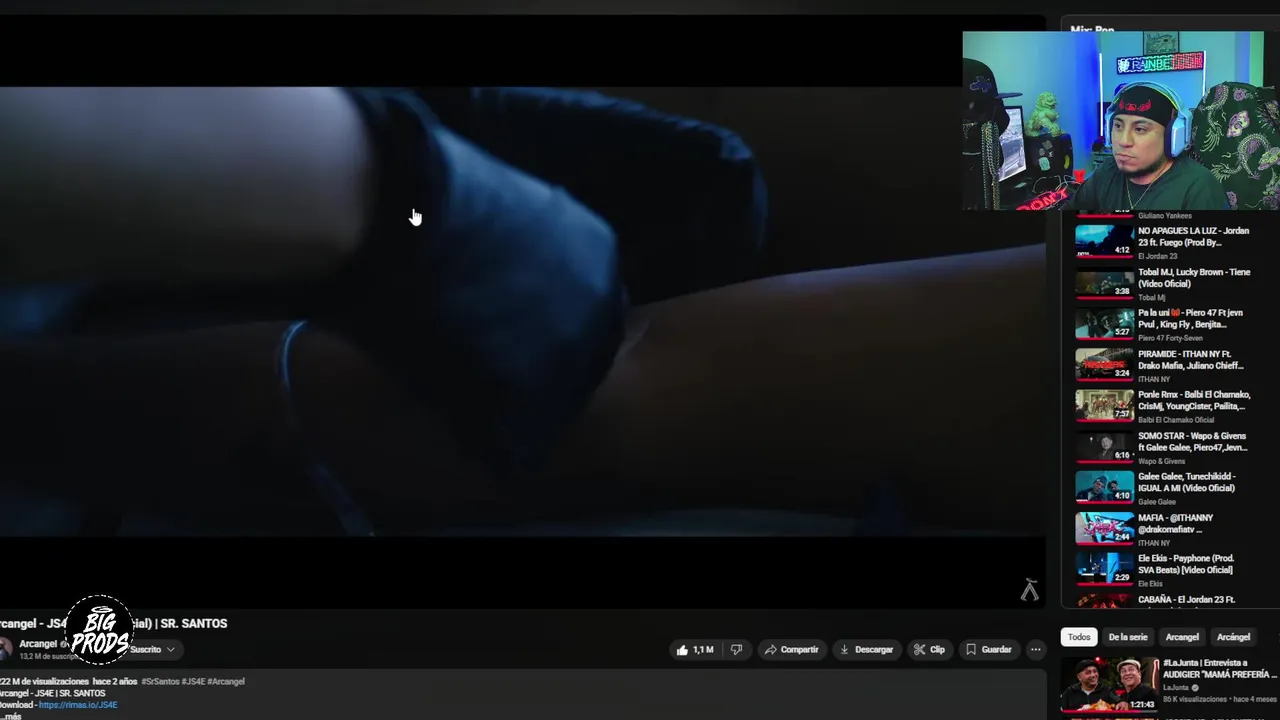Open the rimas.io/JS4E download link
Viewport: 1280px width, 720px height.
[x=78, y=705]
